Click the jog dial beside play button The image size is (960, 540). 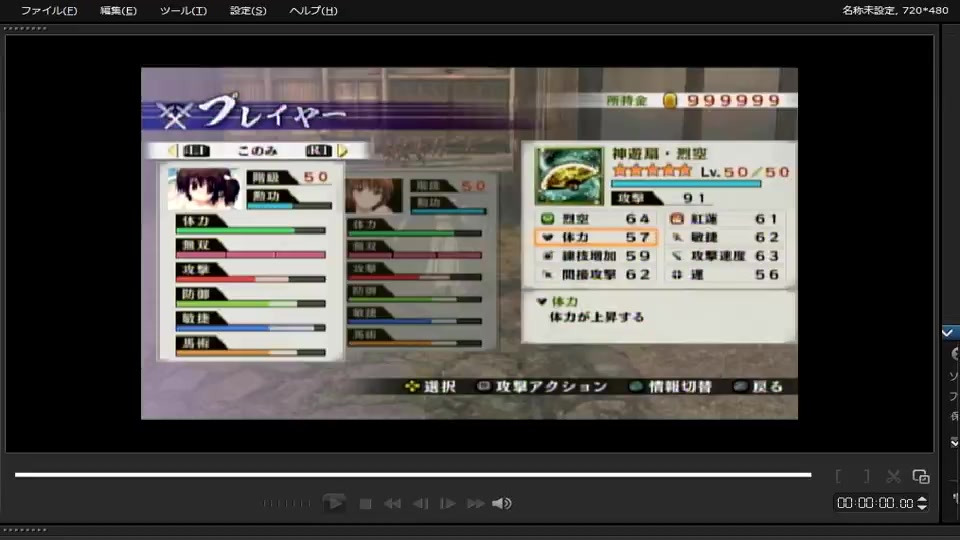tap(287, 503)
